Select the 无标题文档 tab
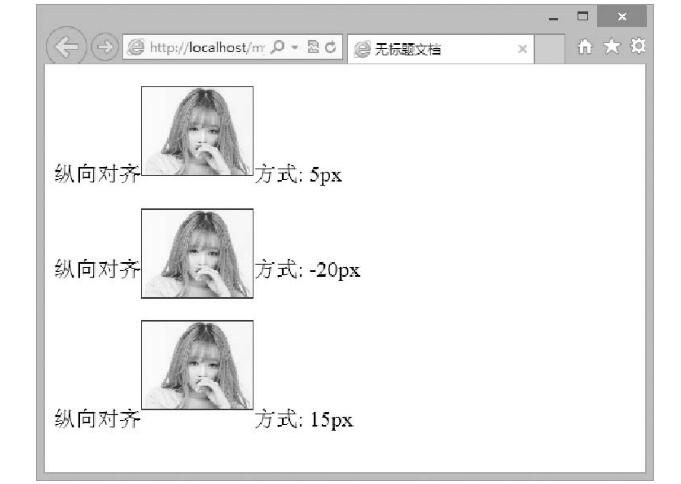The height and width of the screenshot is (484, 681). click(x=430, y=49)
